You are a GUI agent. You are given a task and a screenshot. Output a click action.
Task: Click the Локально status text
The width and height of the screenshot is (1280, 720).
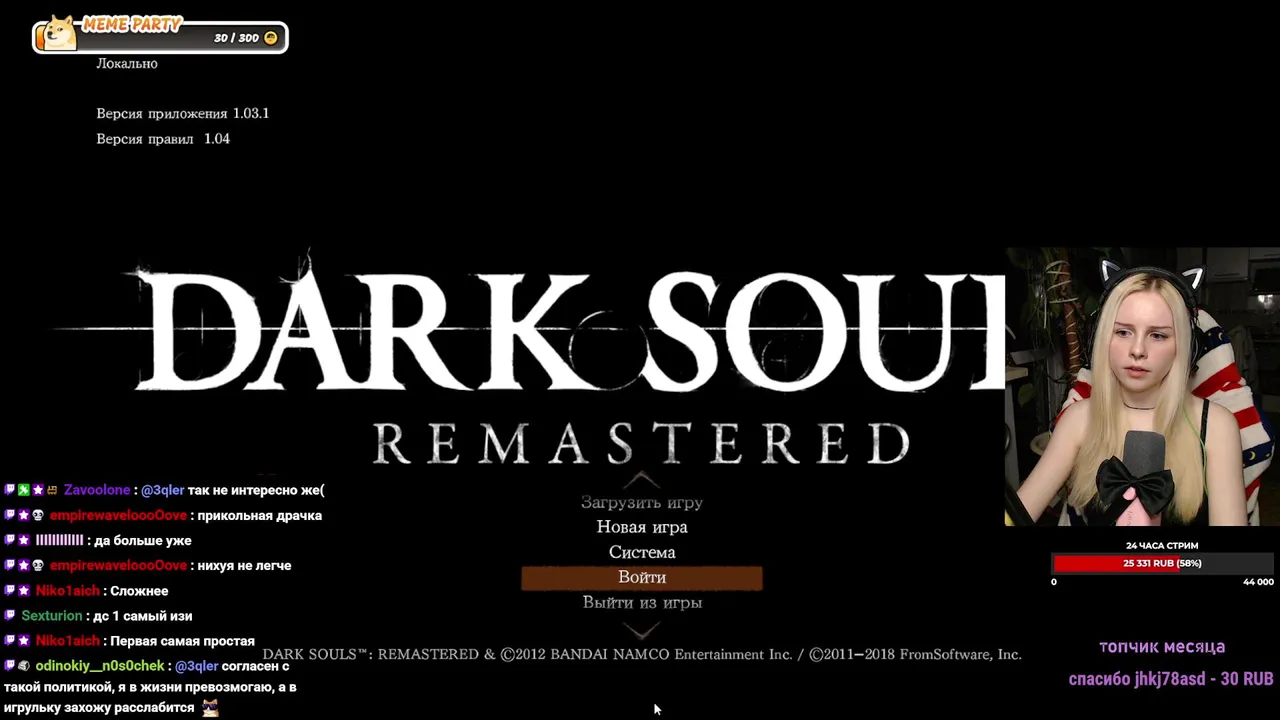pyautogui.click(x=127, y=63)
